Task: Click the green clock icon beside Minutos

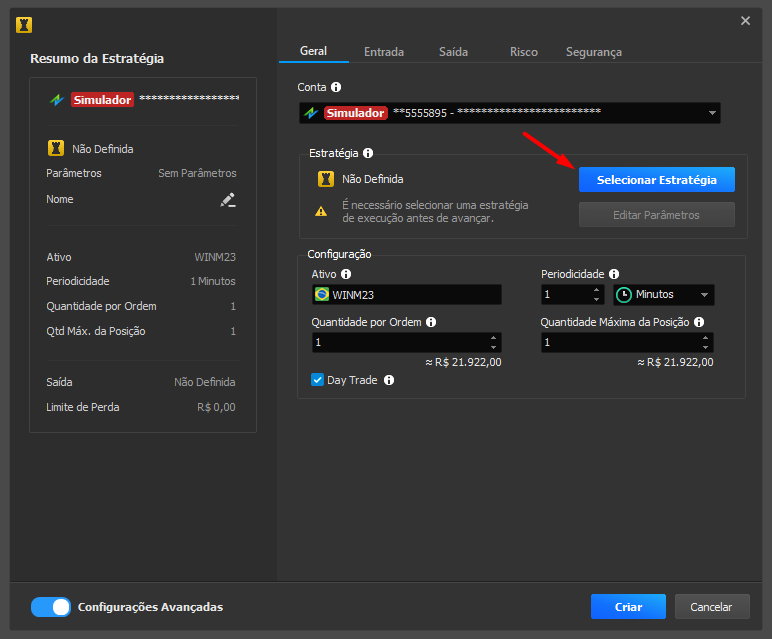Action: tap(624, 295)
